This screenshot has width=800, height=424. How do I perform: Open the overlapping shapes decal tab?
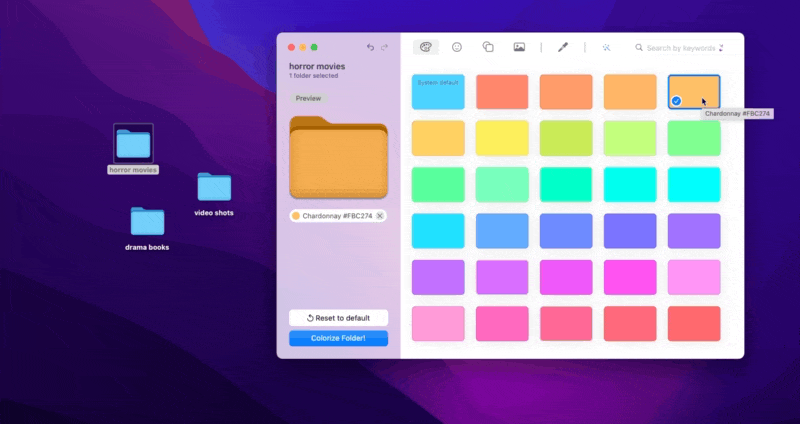pyautogui.click(x=488, y=47)
